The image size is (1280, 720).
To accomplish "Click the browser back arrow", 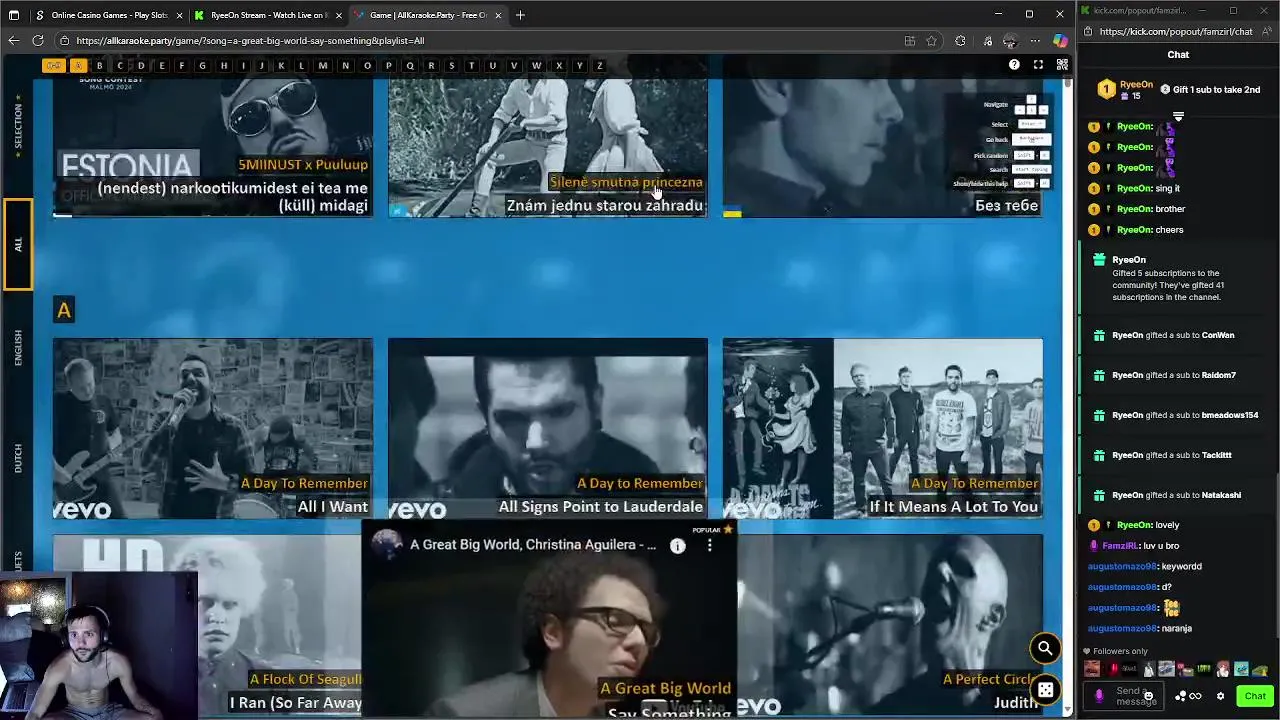I will pos(13,41).
